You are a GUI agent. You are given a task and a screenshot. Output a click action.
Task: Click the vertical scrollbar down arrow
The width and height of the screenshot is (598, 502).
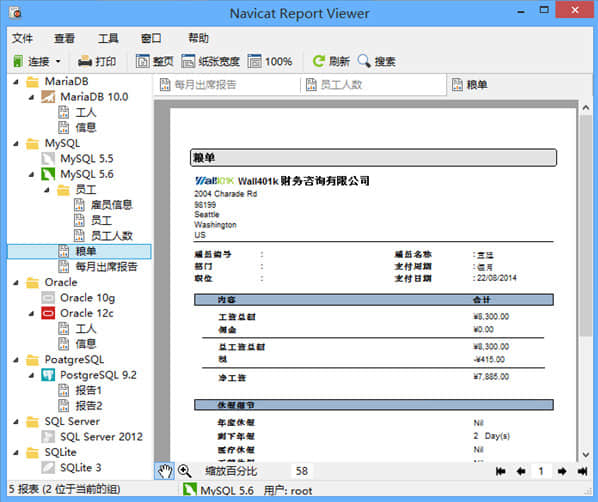pos(586,455)
